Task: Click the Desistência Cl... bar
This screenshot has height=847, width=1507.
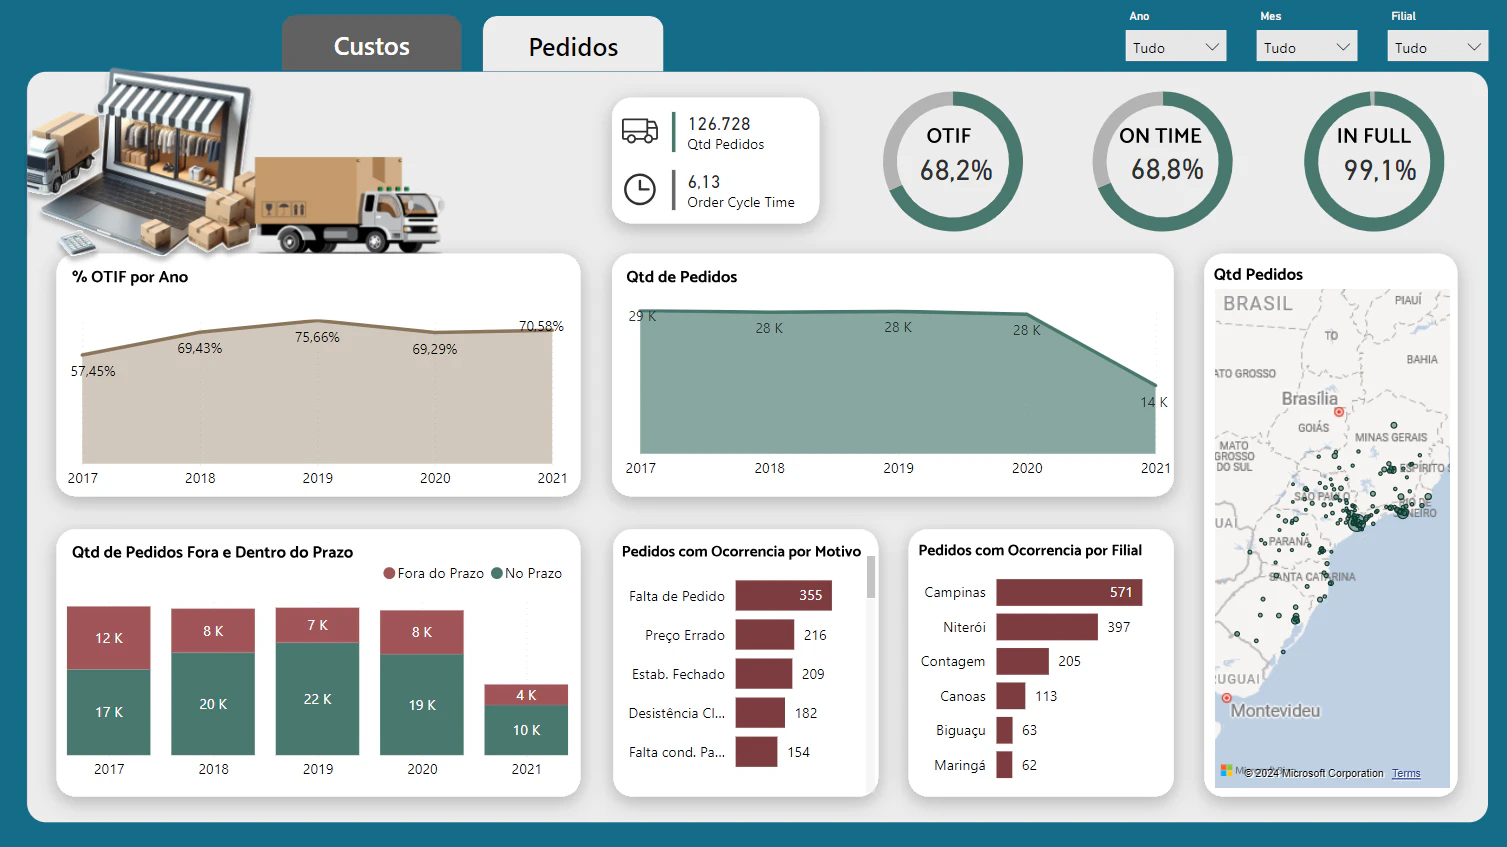Action: click(x=760, y=713)
